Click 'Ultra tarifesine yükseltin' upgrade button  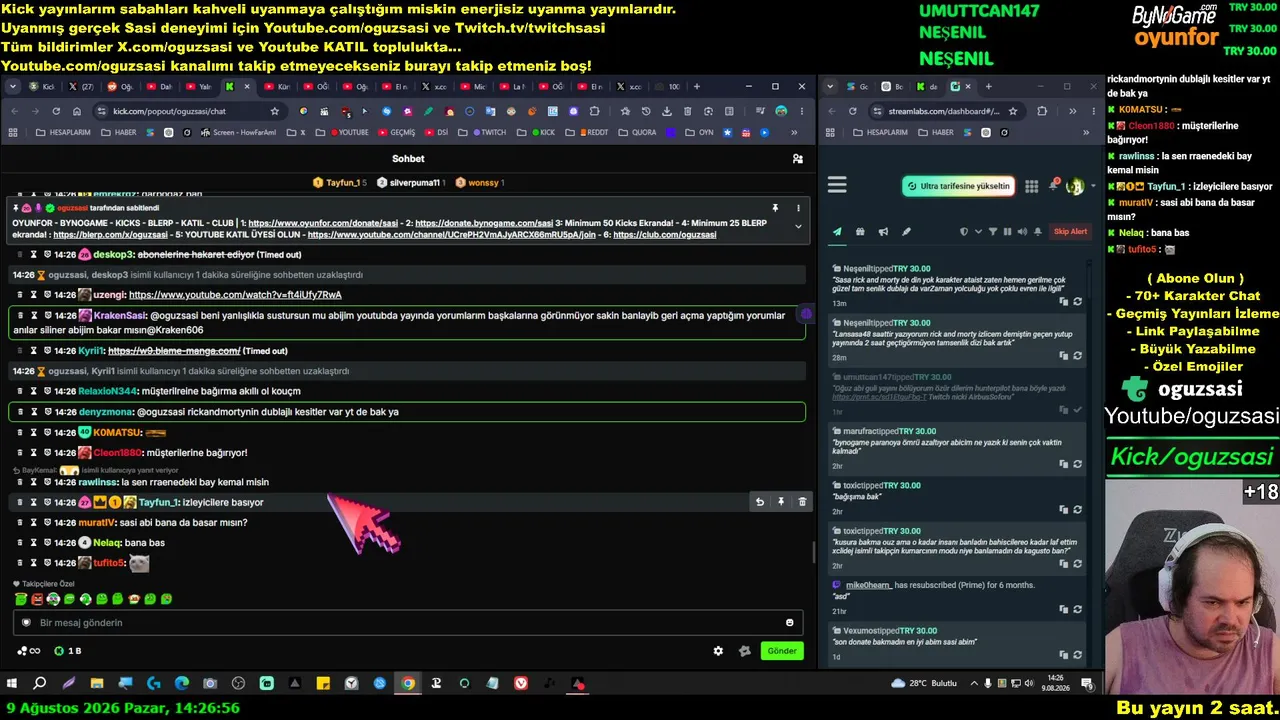[x=958, y=186]
